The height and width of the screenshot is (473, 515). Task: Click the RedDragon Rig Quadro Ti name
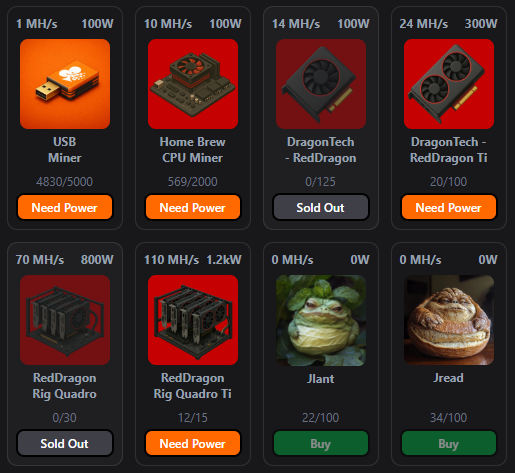pyautogui.click(x=193, y=386)
